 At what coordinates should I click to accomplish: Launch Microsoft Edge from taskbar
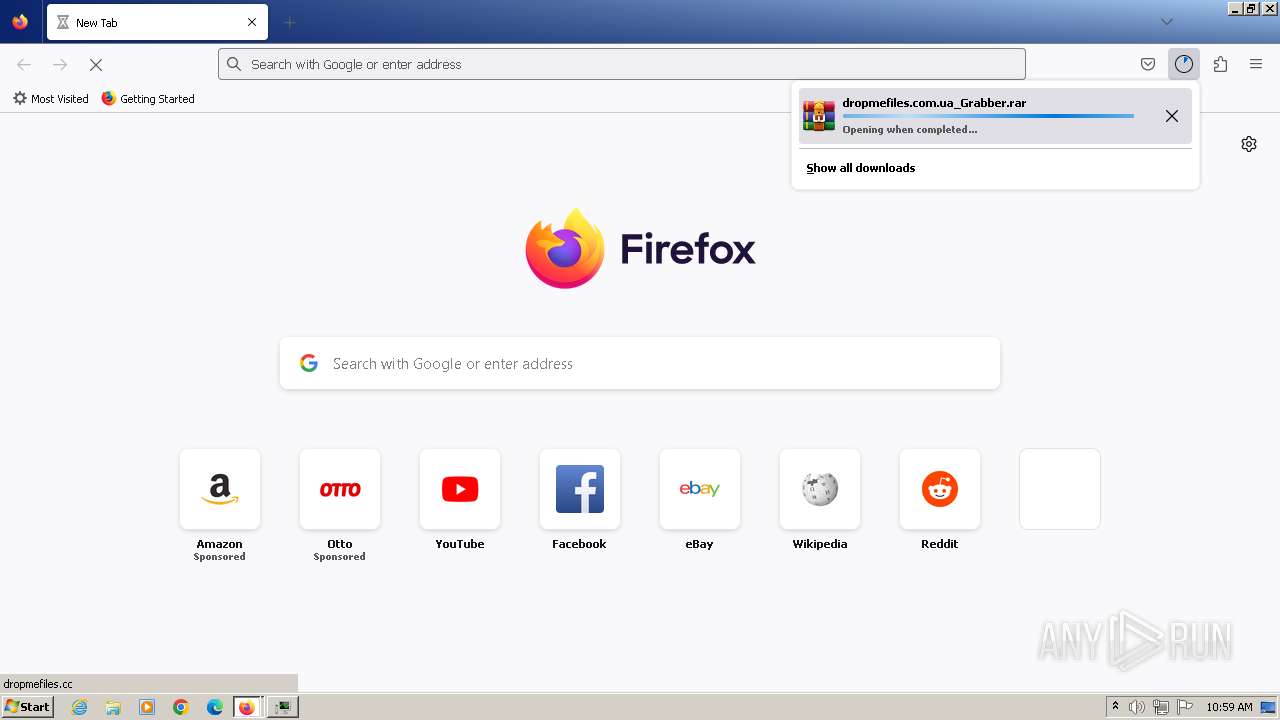[x=215, y=707]
